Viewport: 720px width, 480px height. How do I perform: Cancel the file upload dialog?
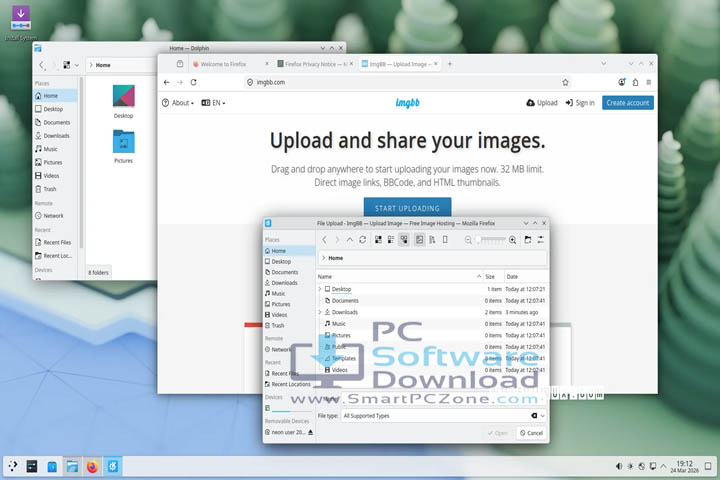point(531,433)
